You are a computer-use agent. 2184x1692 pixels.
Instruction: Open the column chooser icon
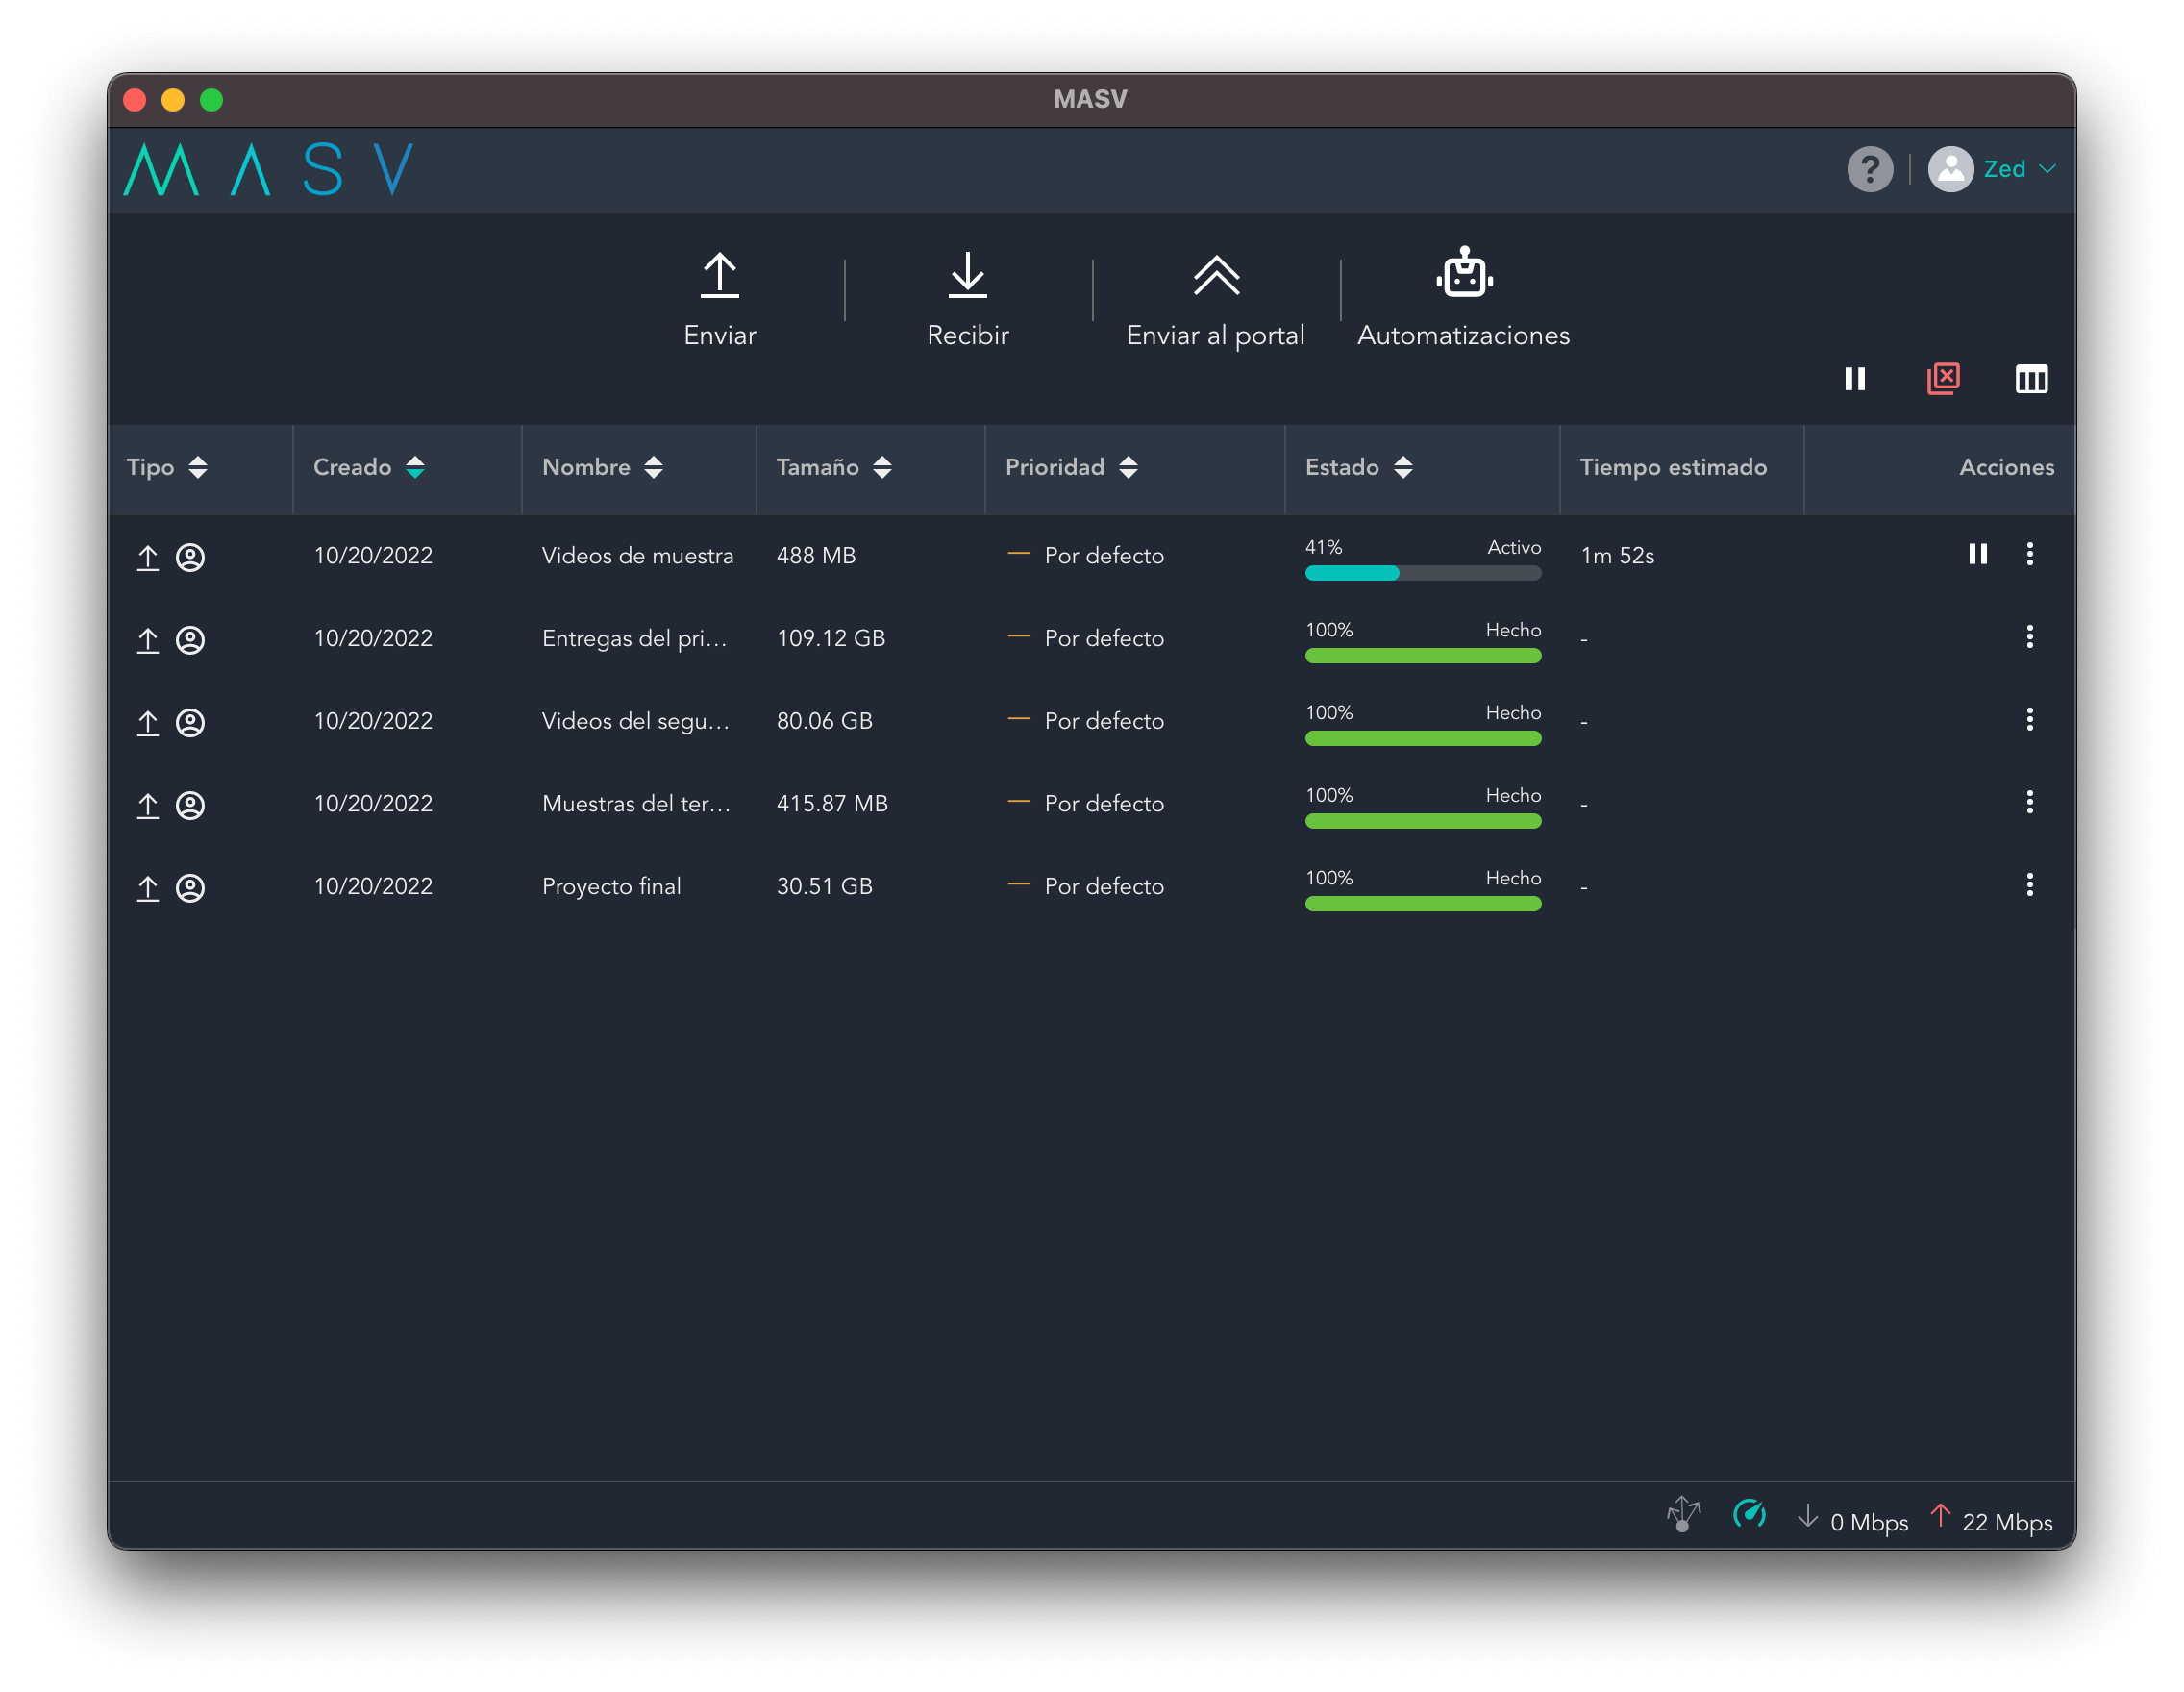click(x=2030, y=379)
